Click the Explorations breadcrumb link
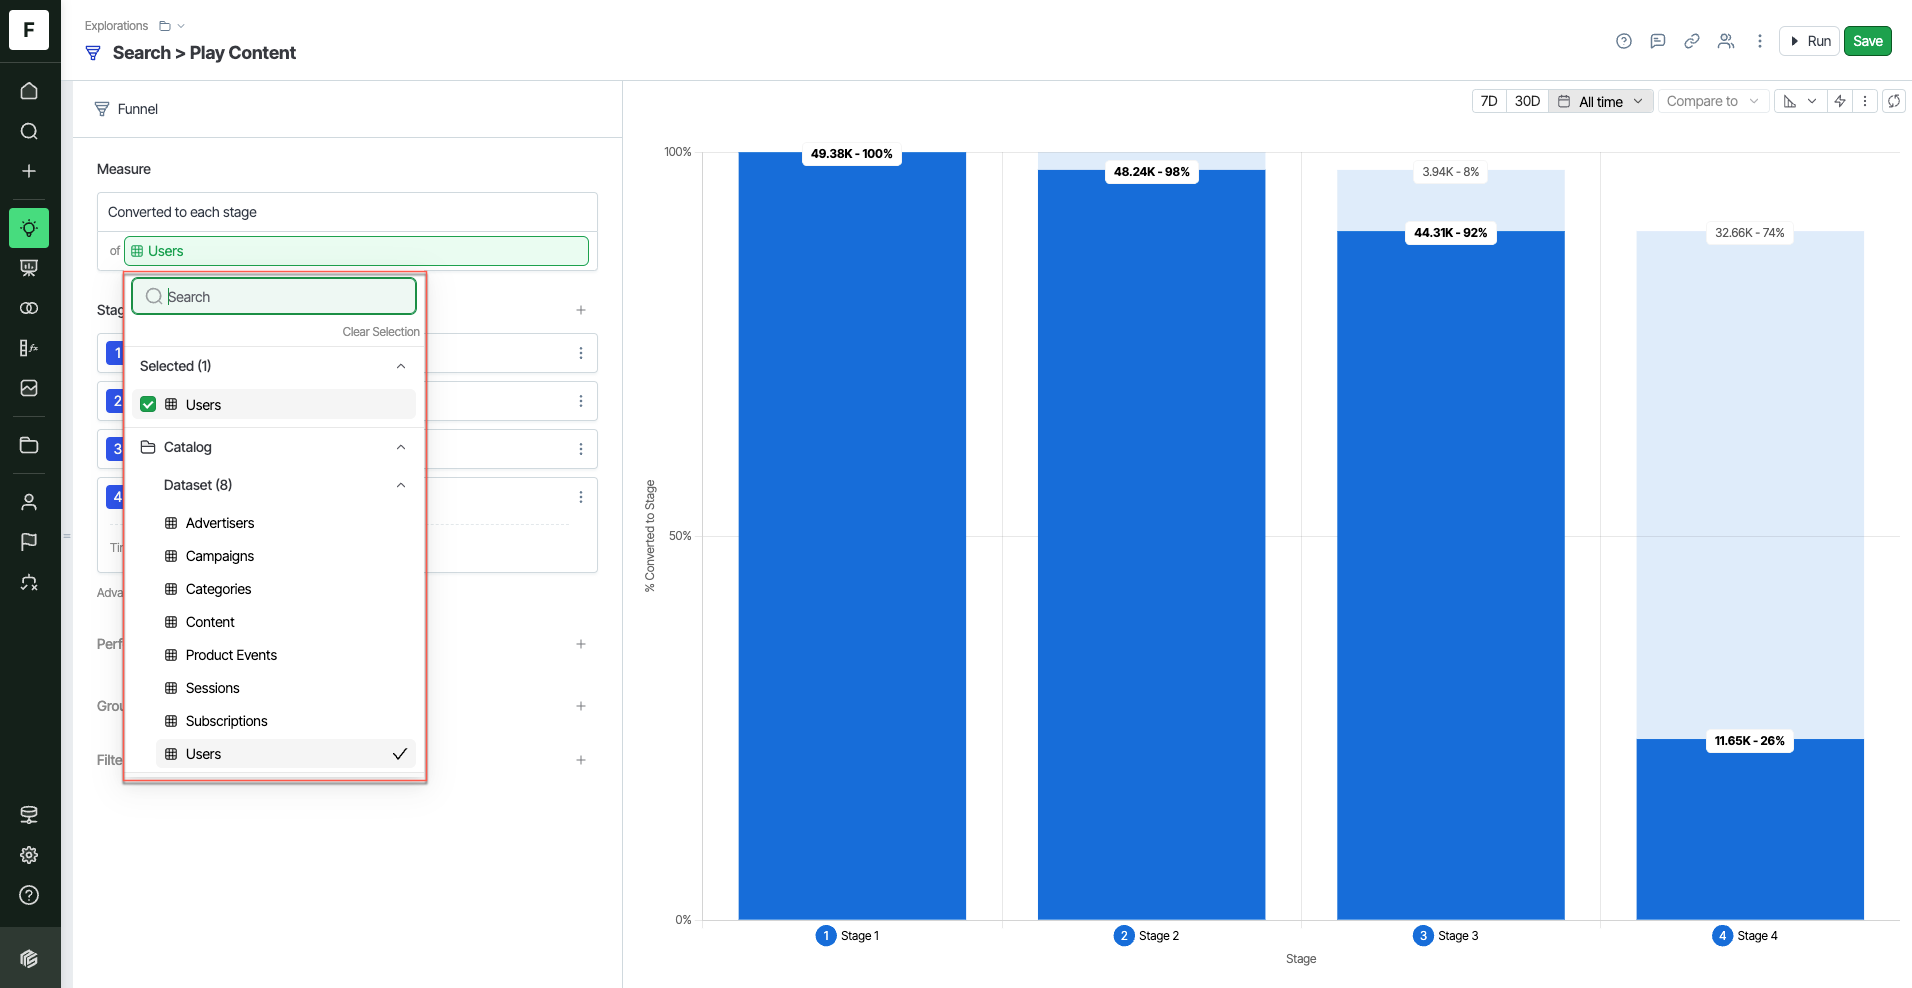This screenshot has width=1912, height=988. pos(116,26)
